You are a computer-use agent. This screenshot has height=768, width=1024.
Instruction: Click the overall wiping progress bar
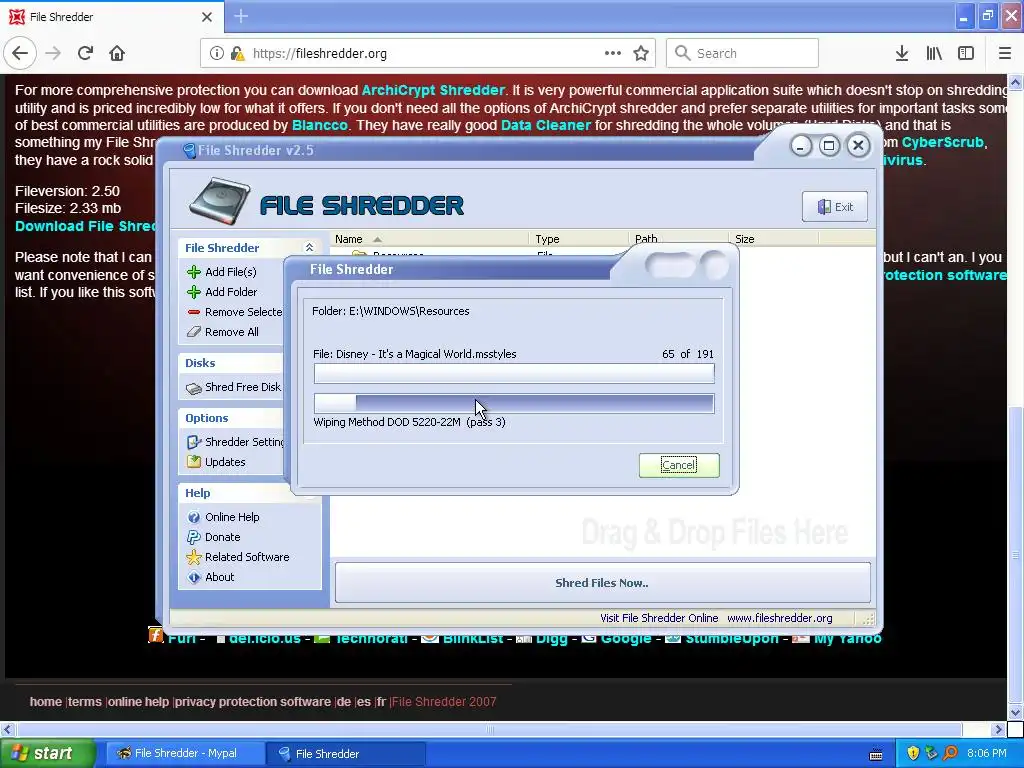click(514, 404)
